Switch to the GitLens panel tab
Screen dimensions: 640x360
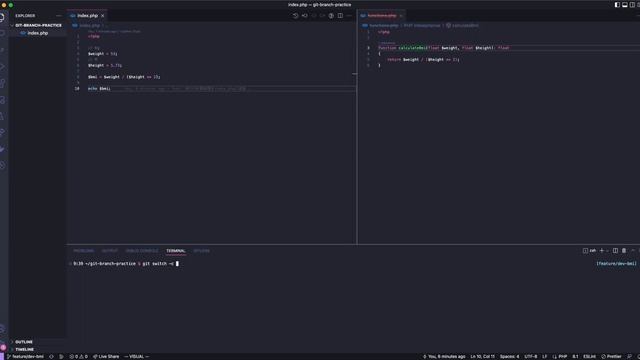pos(201,251)
